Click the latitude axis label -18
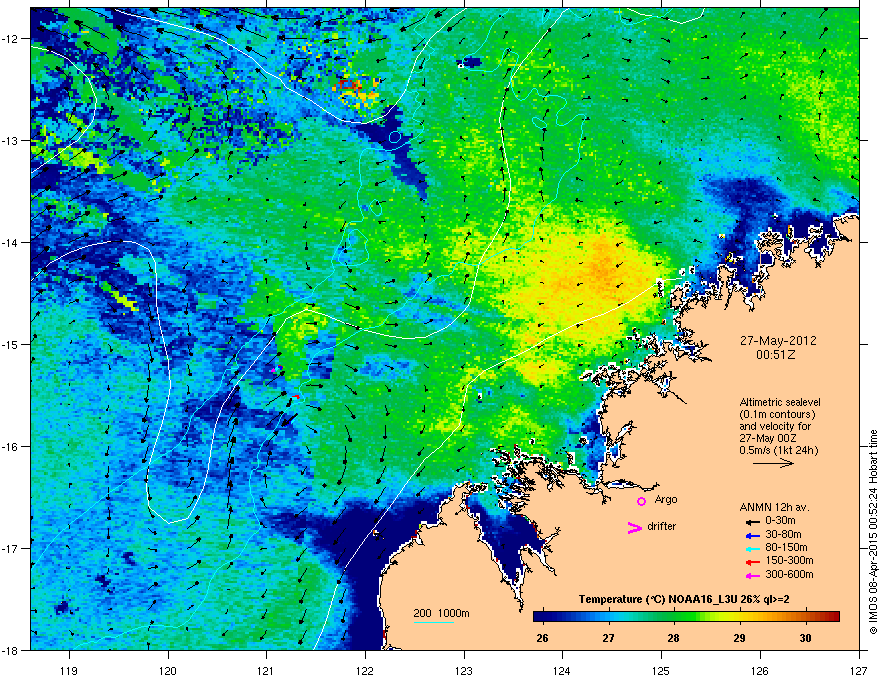 tap(10, 650)
